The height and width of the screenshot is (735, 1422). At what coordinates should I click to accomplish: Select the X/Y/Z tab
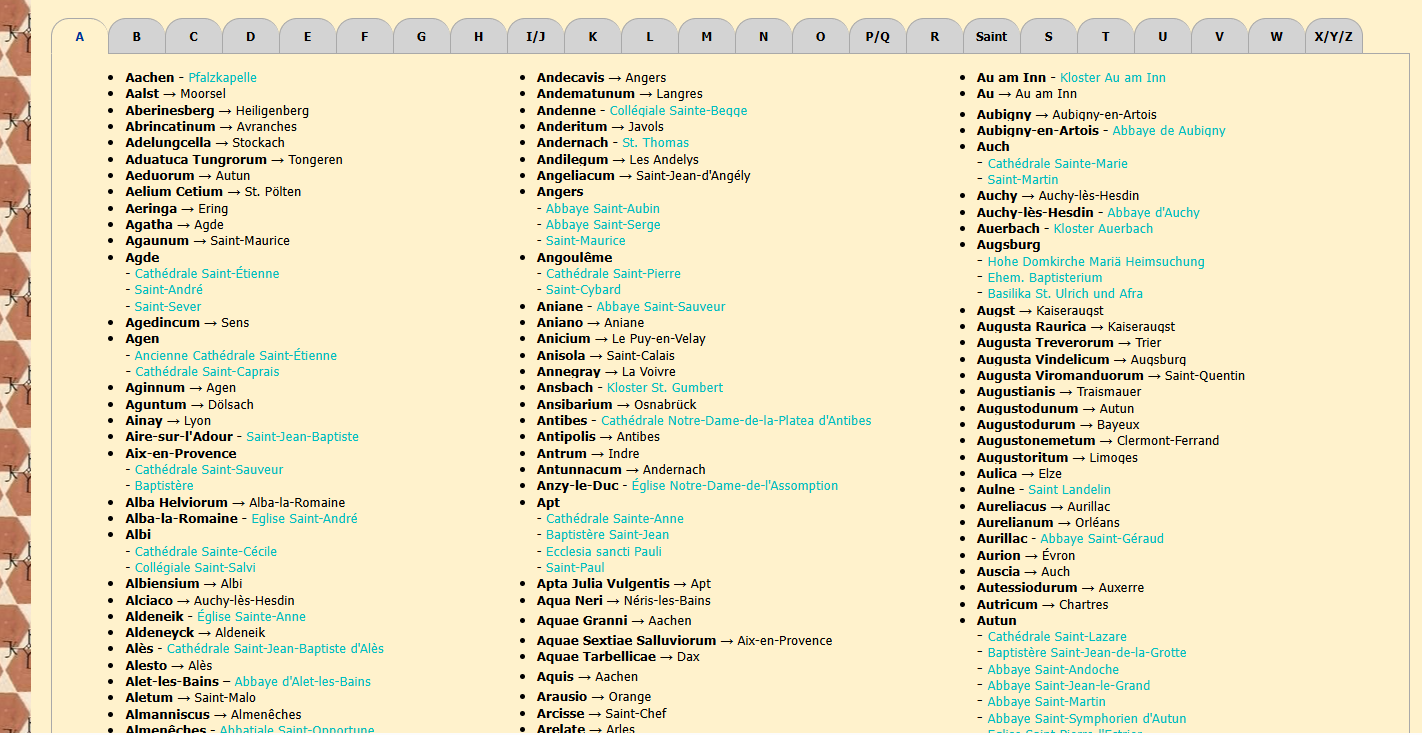pos(1334,36)
